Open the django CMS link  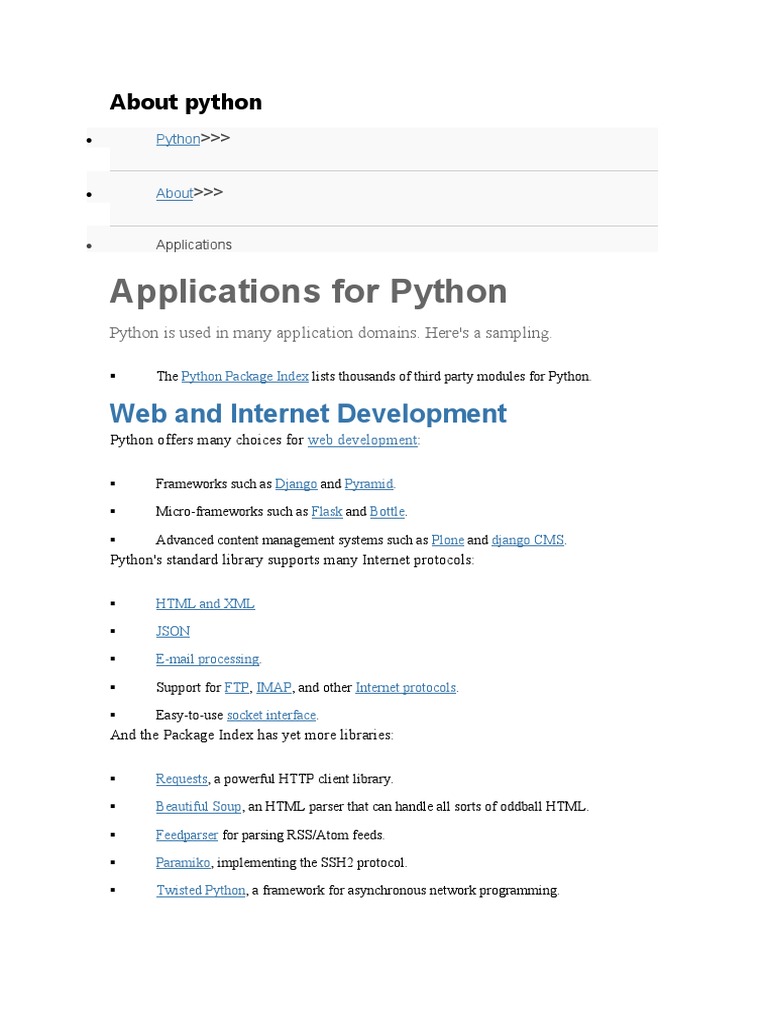click(528, 540)
